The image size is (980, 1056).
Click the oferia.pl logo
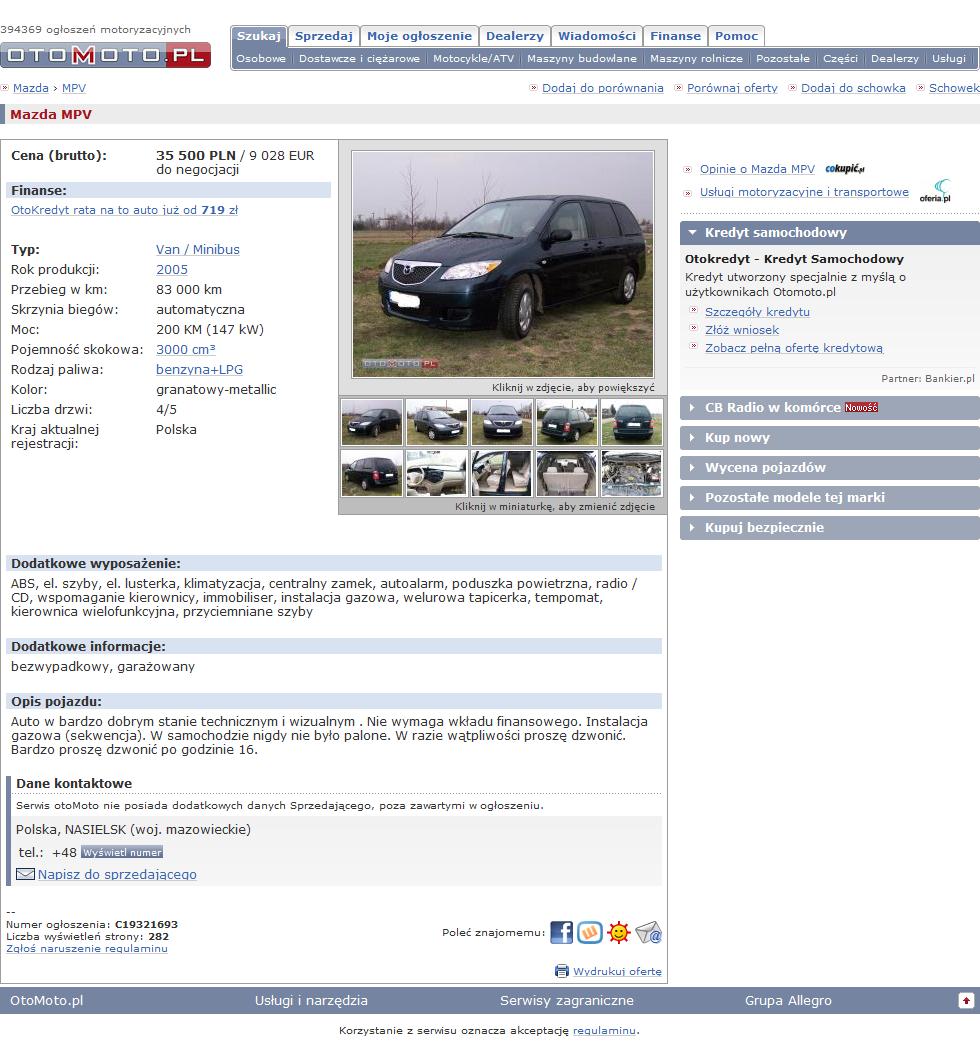pyautogui.click(x=936, y=191)
